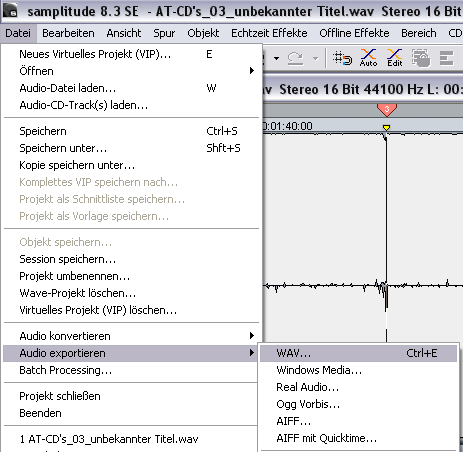Open the crossfade Edit icon
The width and height of the screenshot is (463, 452).
[x=395, y=58]
